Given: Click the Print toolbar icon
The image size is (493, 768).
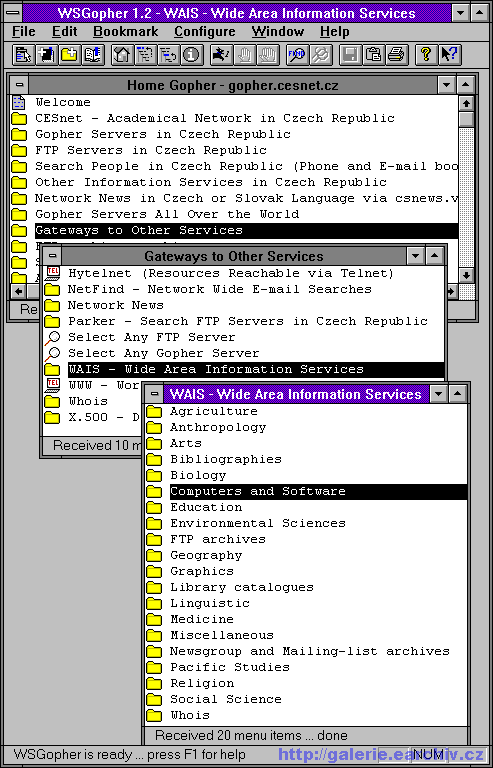Looking at the screenshot, I should pyautogui.click(x=396, y=54).
